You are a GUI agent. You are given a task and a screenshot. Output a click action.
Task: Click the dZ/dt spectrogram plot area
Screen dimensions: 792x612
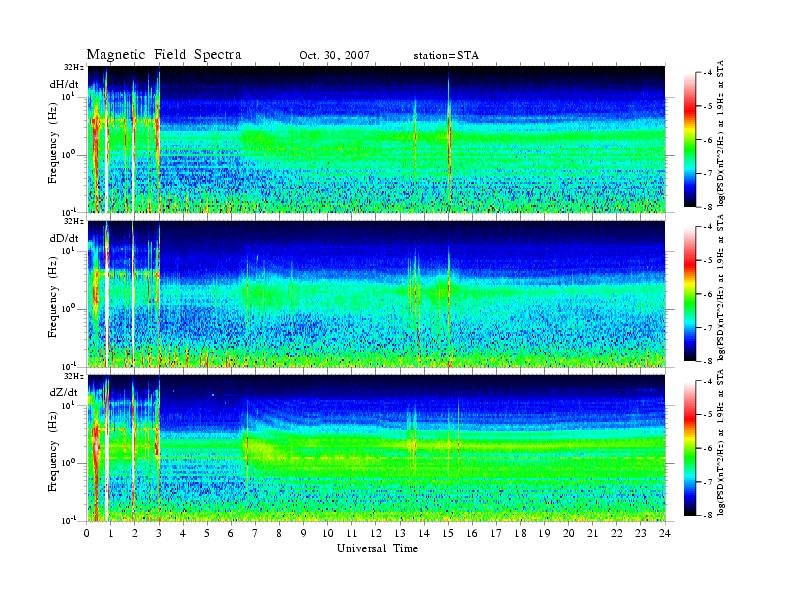tap(376, 448)
